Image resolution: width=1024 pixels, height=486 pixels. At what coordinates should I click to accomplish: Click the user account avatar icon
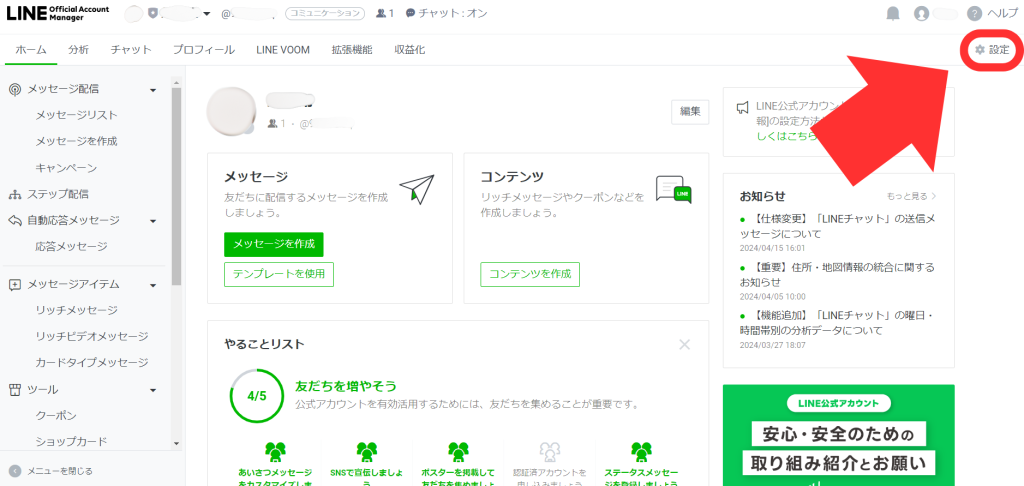tap(921, 14)
